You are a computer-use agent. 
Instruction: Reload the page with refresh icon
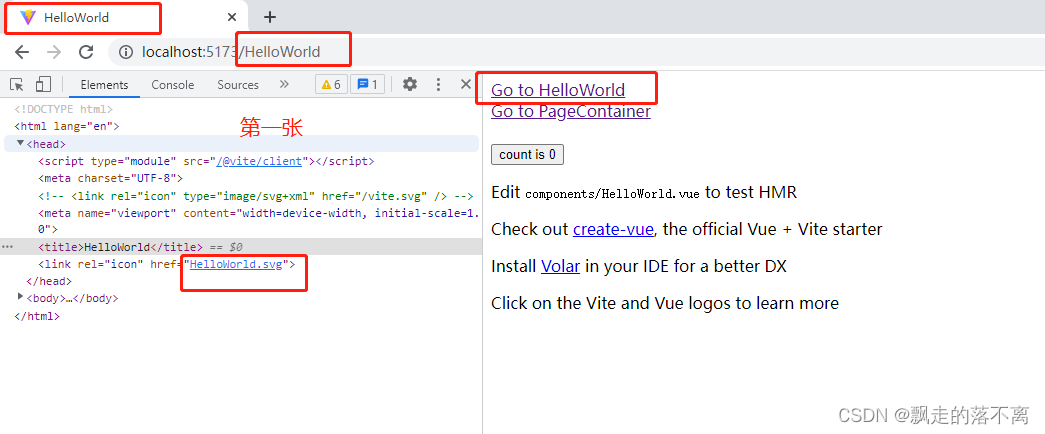(86, 52)
